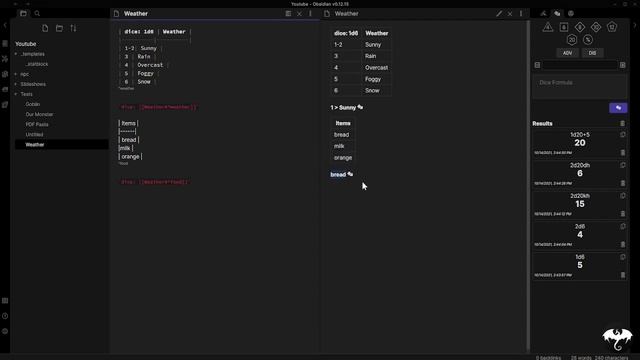640x360 pixels.
Task: Close the right Weather preview pane
Action: point(510,13)
